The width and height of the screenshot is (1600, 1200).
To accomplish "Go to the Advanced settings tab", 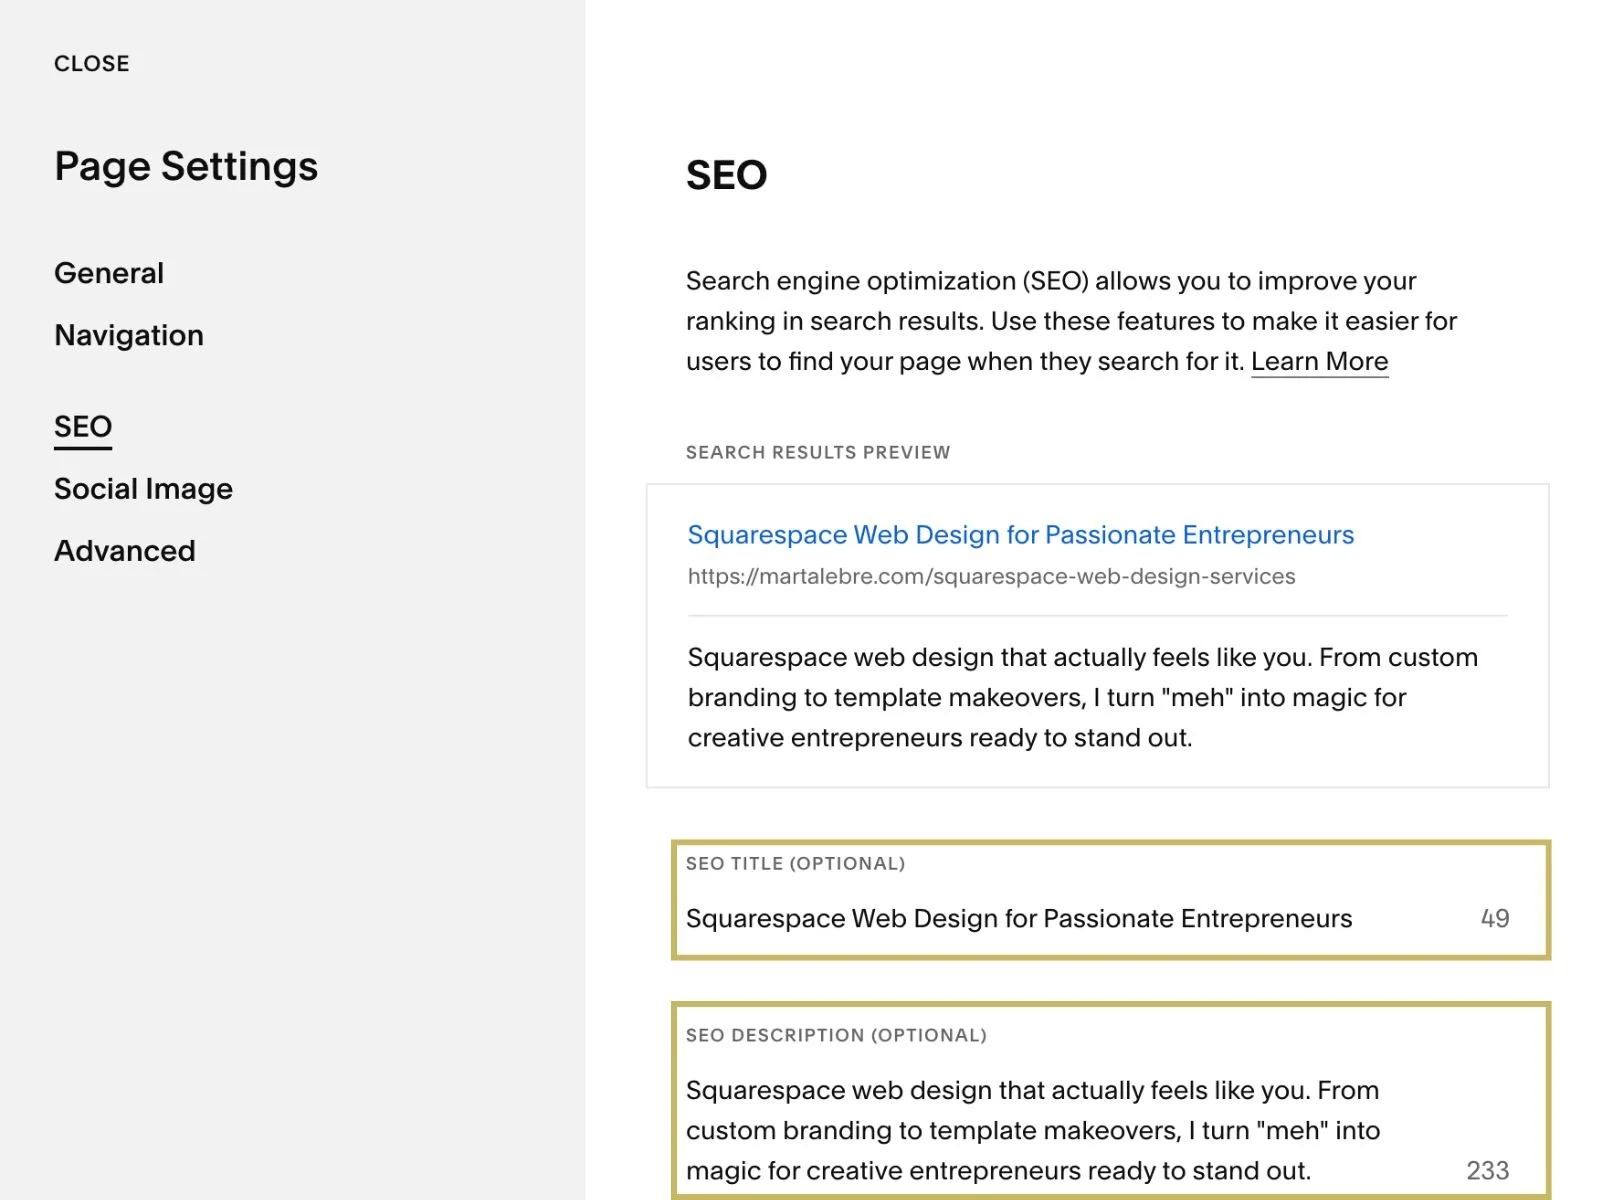I will (125, 551).
